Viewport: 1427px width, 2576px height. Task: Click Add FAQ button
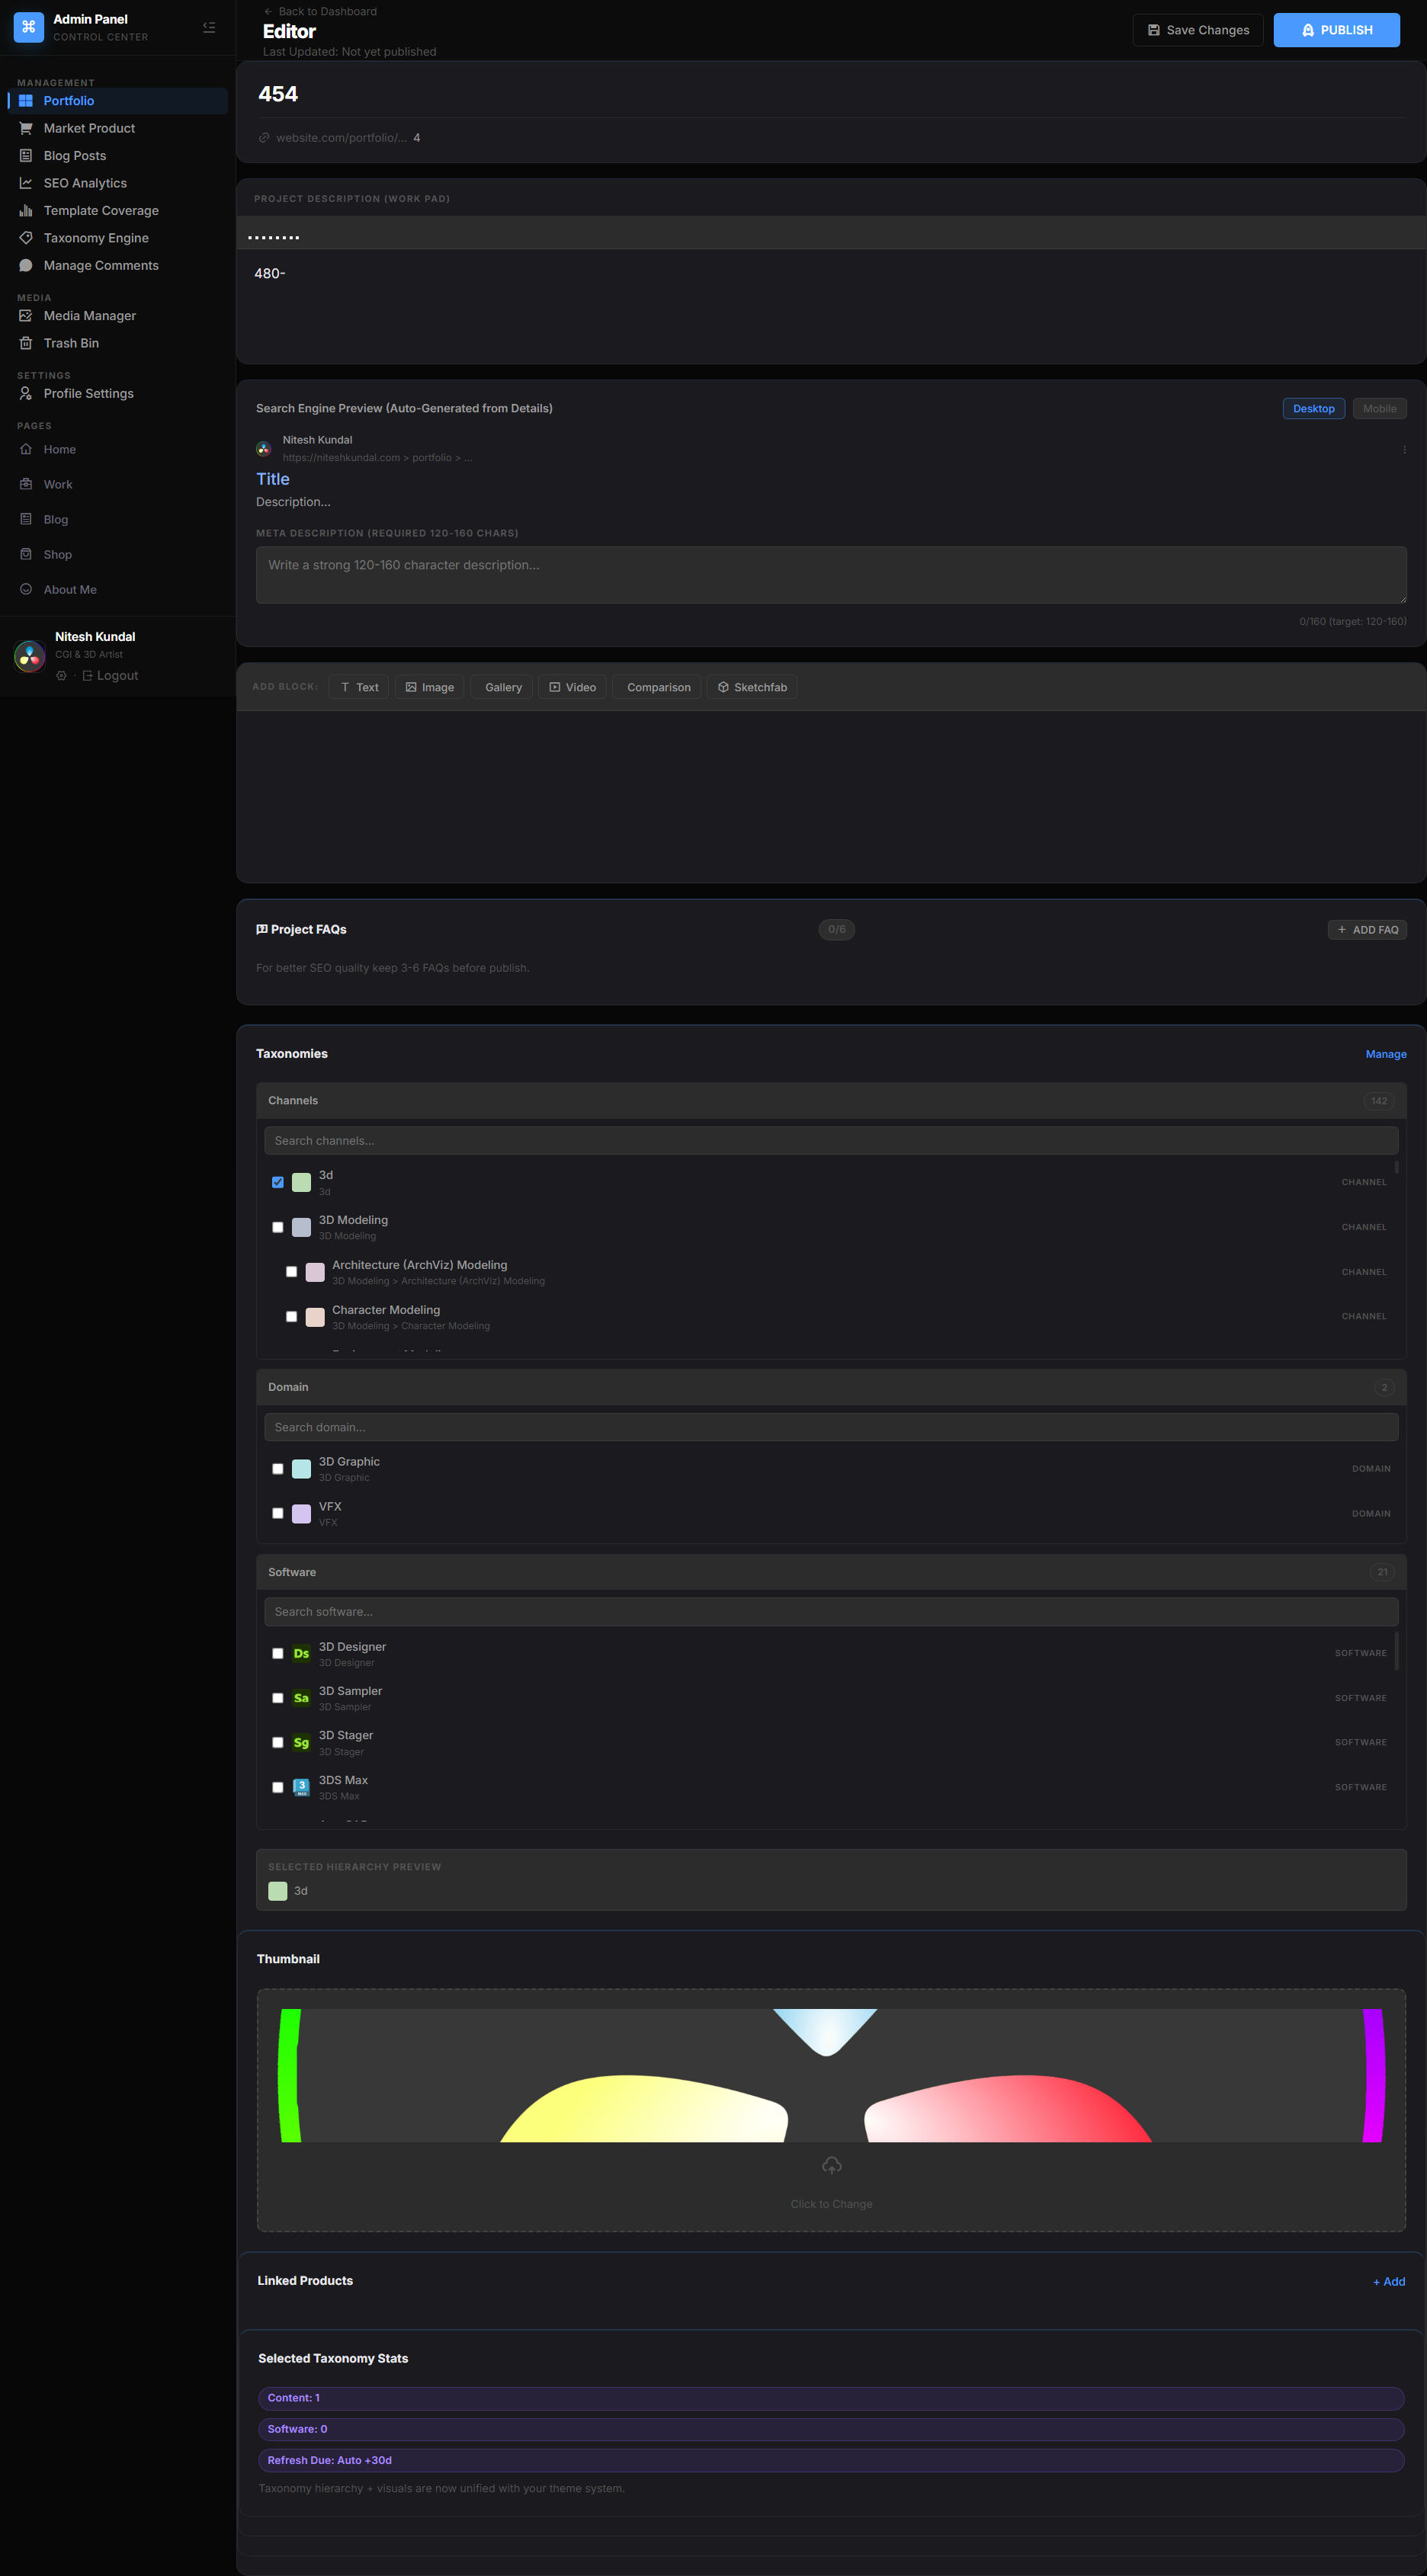[1367, 930]
